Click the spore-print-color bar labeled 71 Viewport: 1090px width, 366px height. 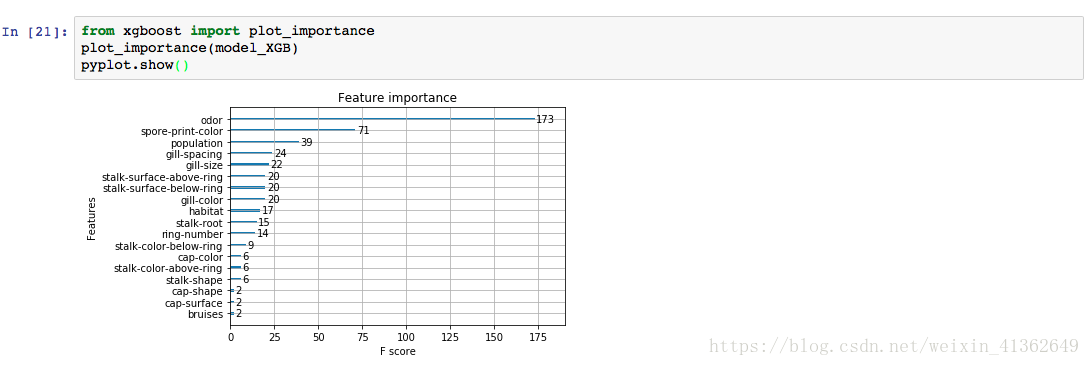click(293, 130)
